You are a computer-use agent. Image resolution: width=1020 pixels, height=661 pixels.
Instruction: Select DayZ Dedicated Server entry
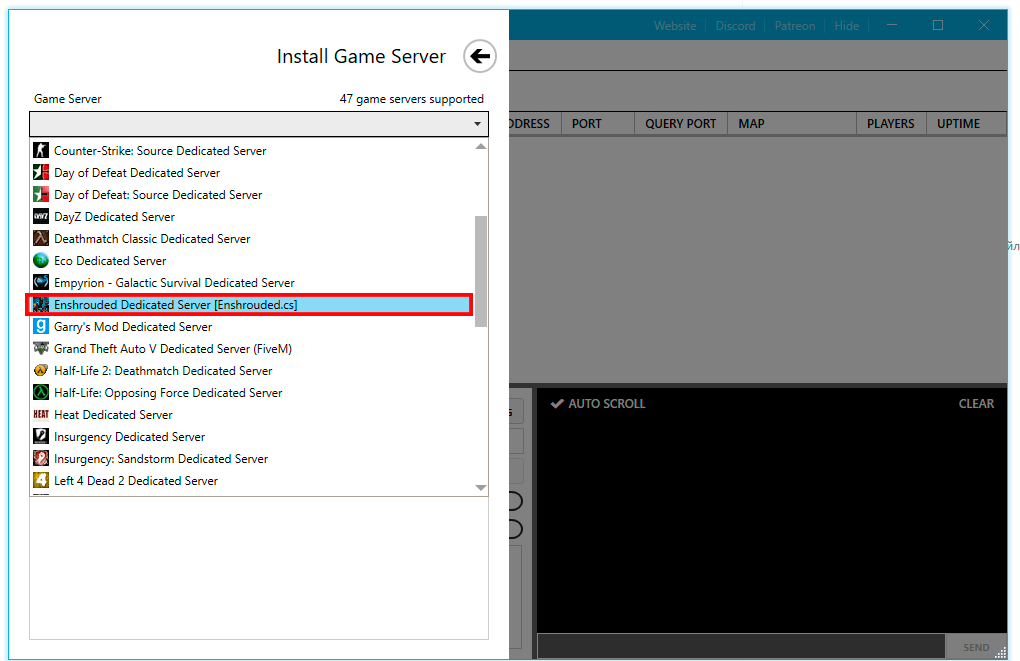(x=252, y=217)
